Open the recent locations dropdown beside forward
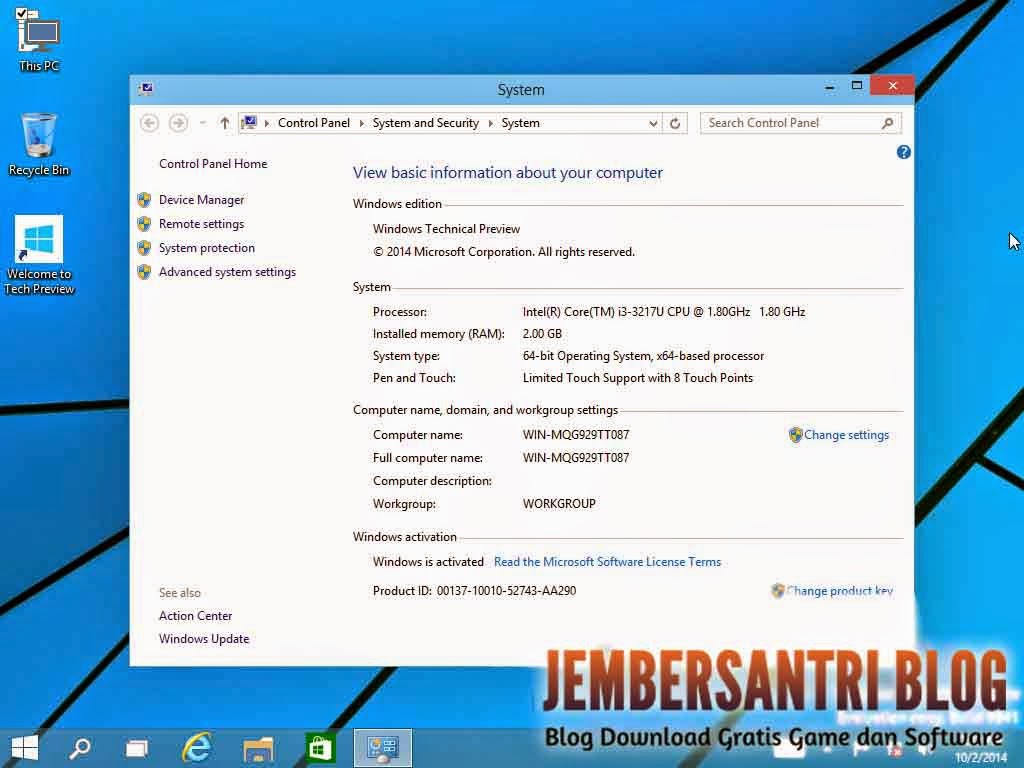 (199, 122)
